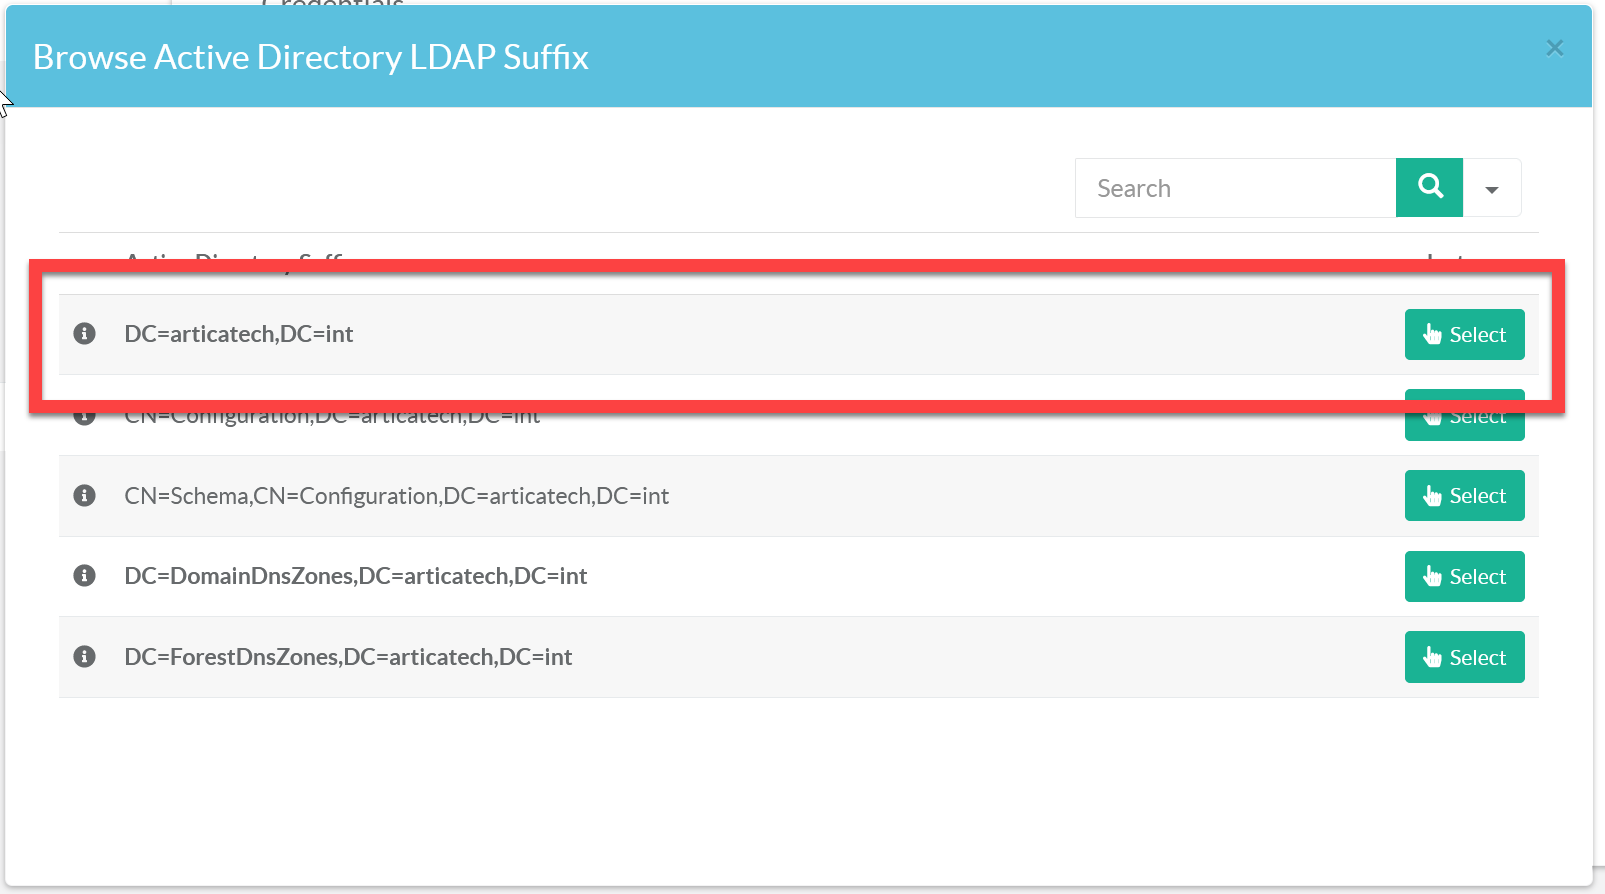1605x894 pixels.
Task: Click info icon for the CN=Schema suffix
Action: coord(85,496)
